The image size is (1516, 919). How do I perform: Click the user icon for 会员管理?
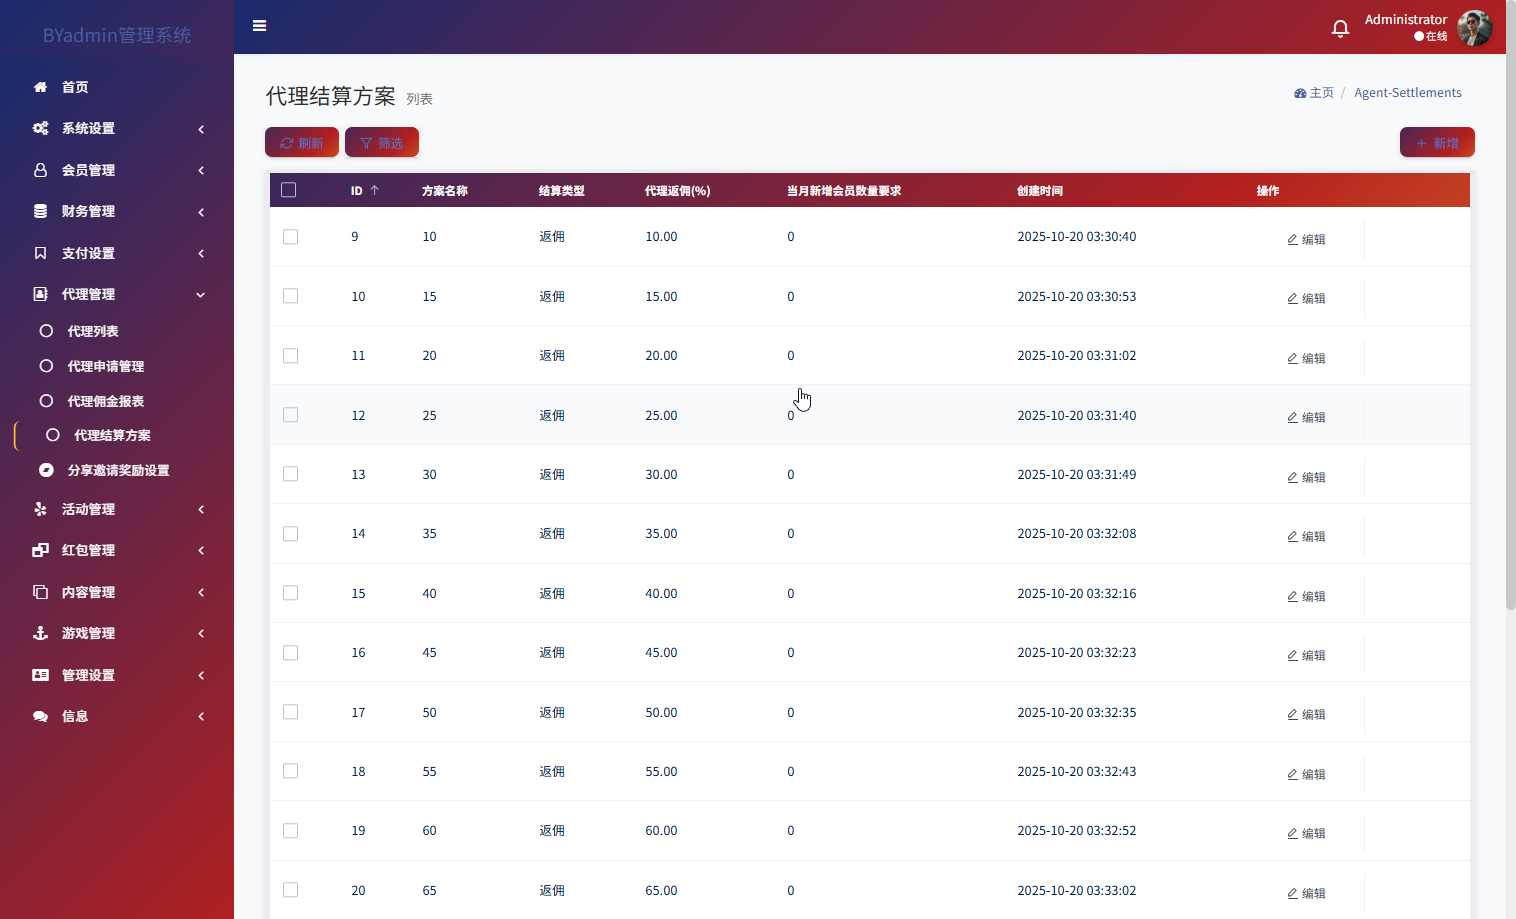coord(40,170)
